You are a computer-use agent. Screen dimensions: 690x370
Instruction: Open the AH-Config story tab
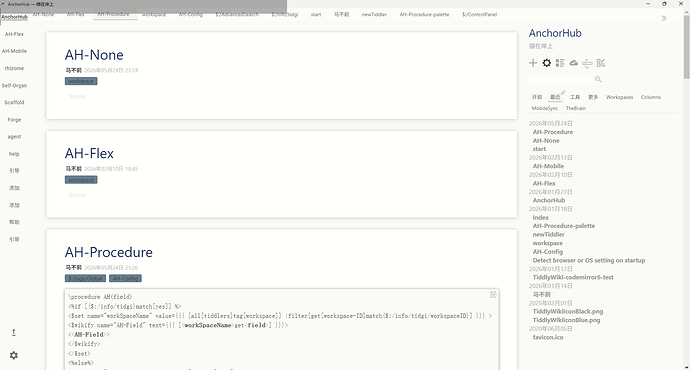click(x=191, y=14)
